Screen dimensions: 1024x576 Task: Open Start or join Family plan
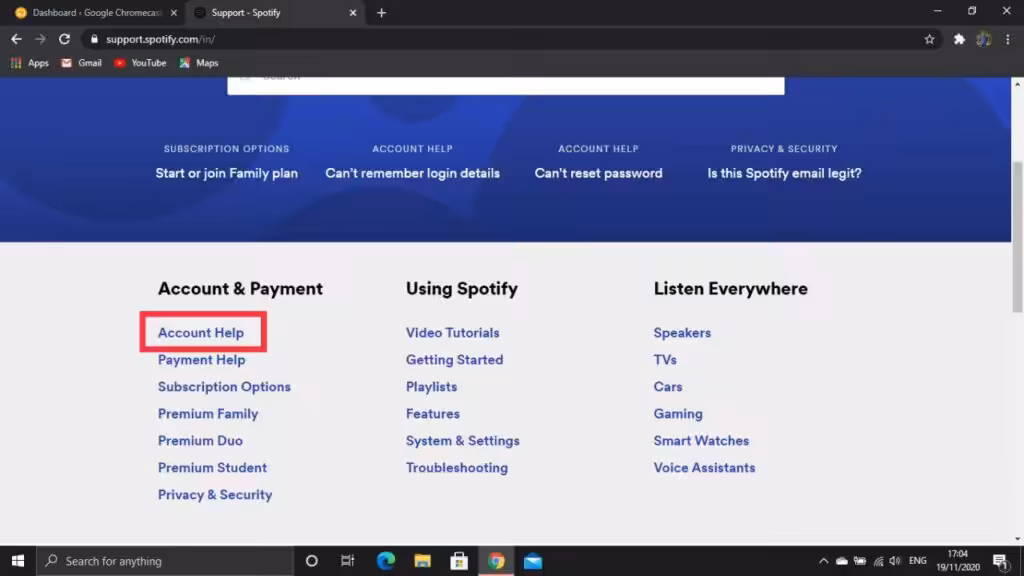(x=227, y=173)
